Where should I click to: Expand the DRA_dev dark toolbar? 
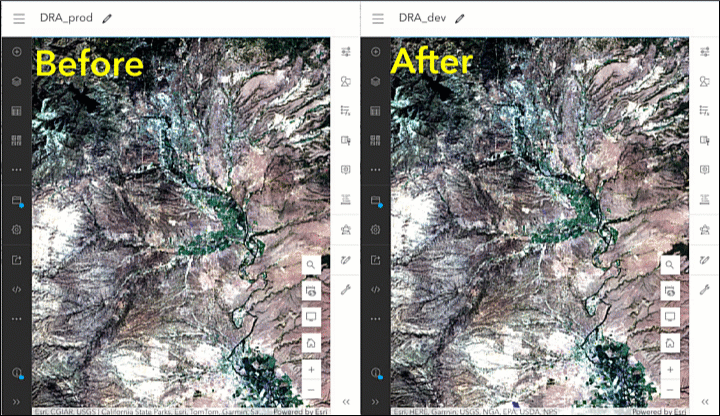[376, 402]
